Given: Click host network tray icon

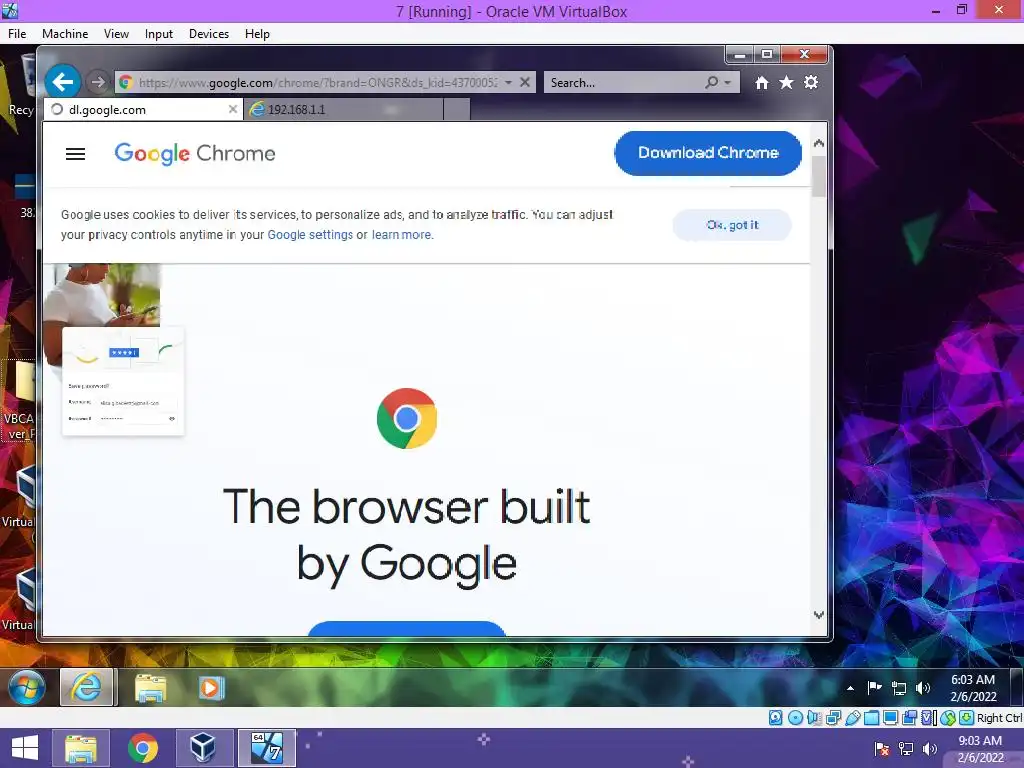Looking at the screenshot, I should [906, 749].
